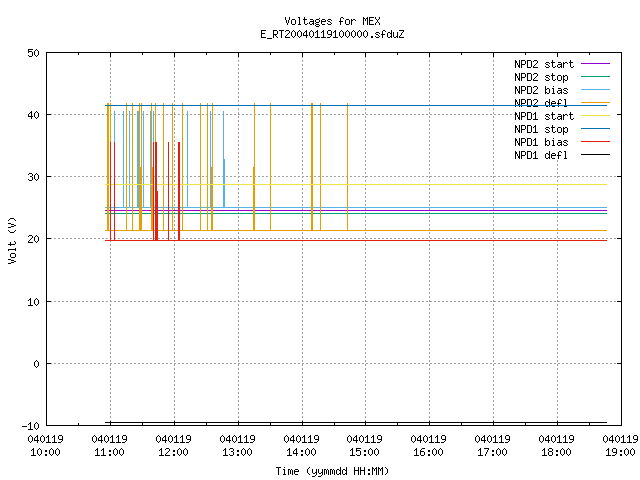Click the 040119 16:00 time tick label

429,446
